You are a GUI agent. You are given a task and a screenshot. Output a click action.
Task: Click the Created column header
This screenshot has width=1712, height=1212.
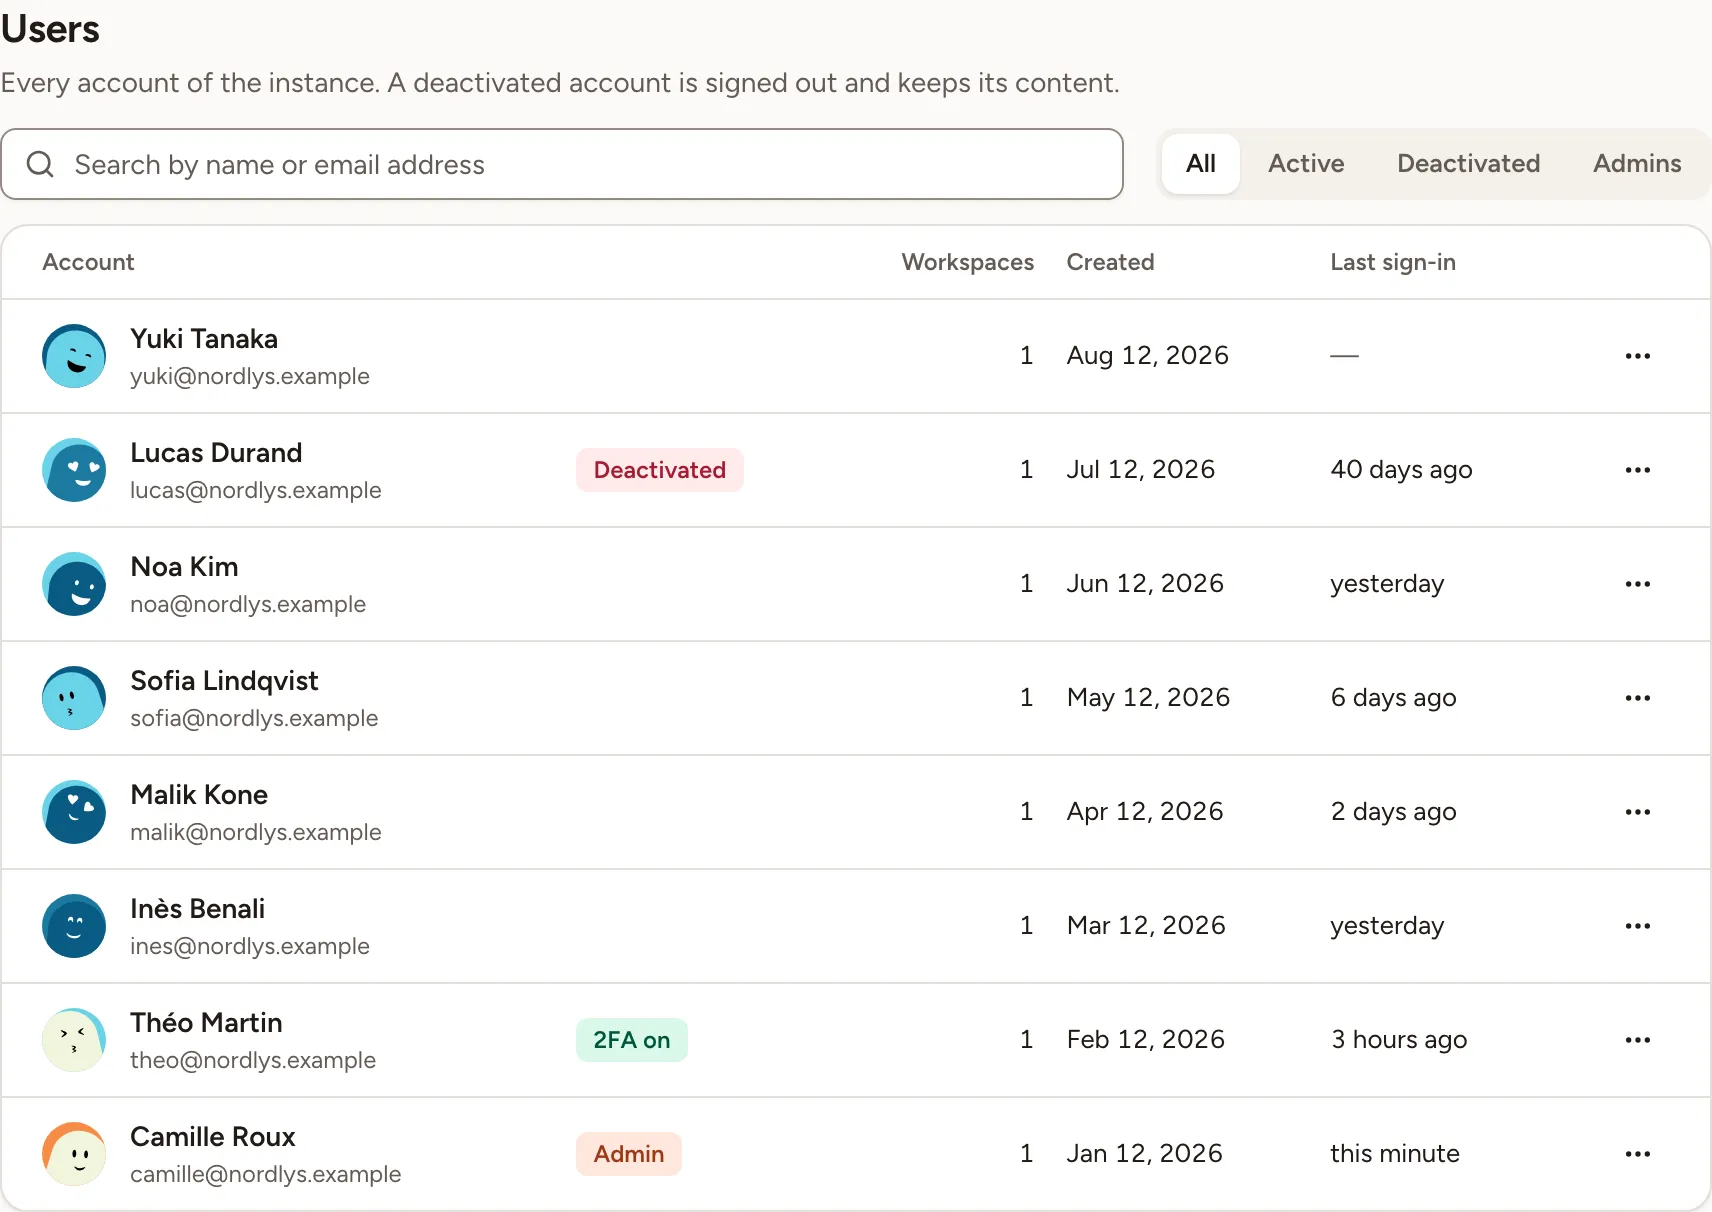pyautogui.click(x=1110, y=262)
